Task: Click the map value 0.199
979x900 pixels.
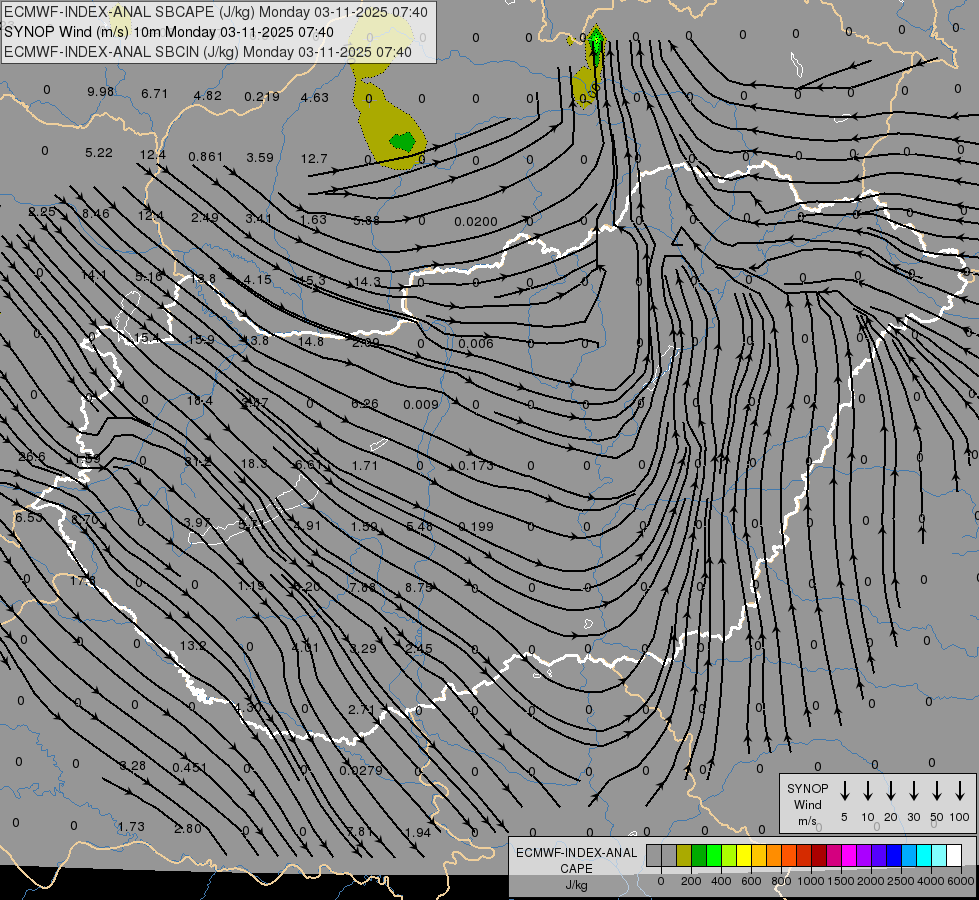Action: [476, 527]
